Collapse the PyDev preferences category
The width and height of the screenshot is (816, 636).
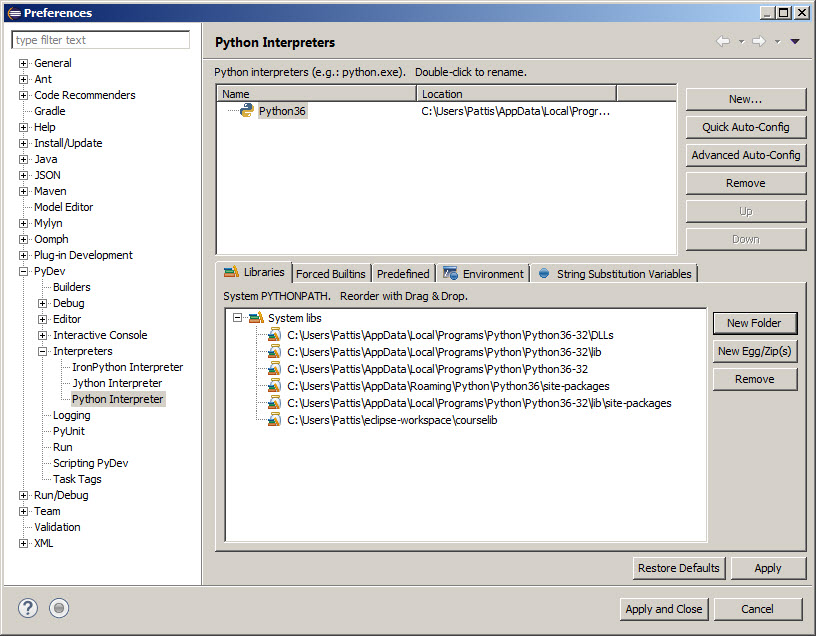24,271
